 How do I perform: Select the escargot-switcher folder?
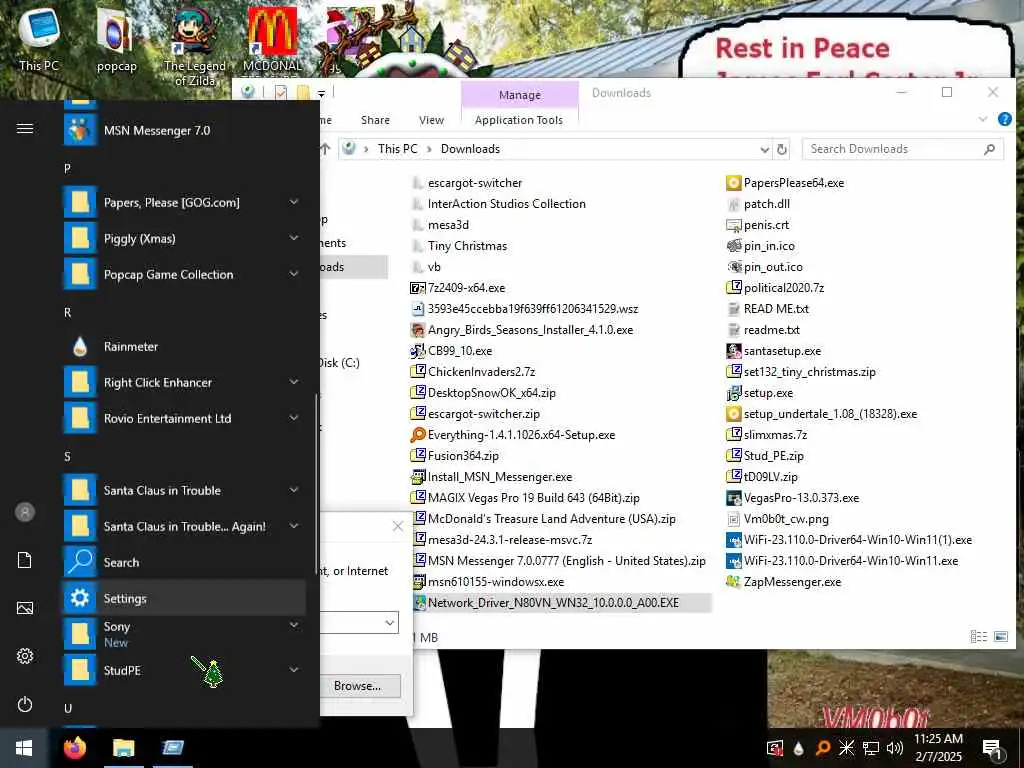(468, 183)
